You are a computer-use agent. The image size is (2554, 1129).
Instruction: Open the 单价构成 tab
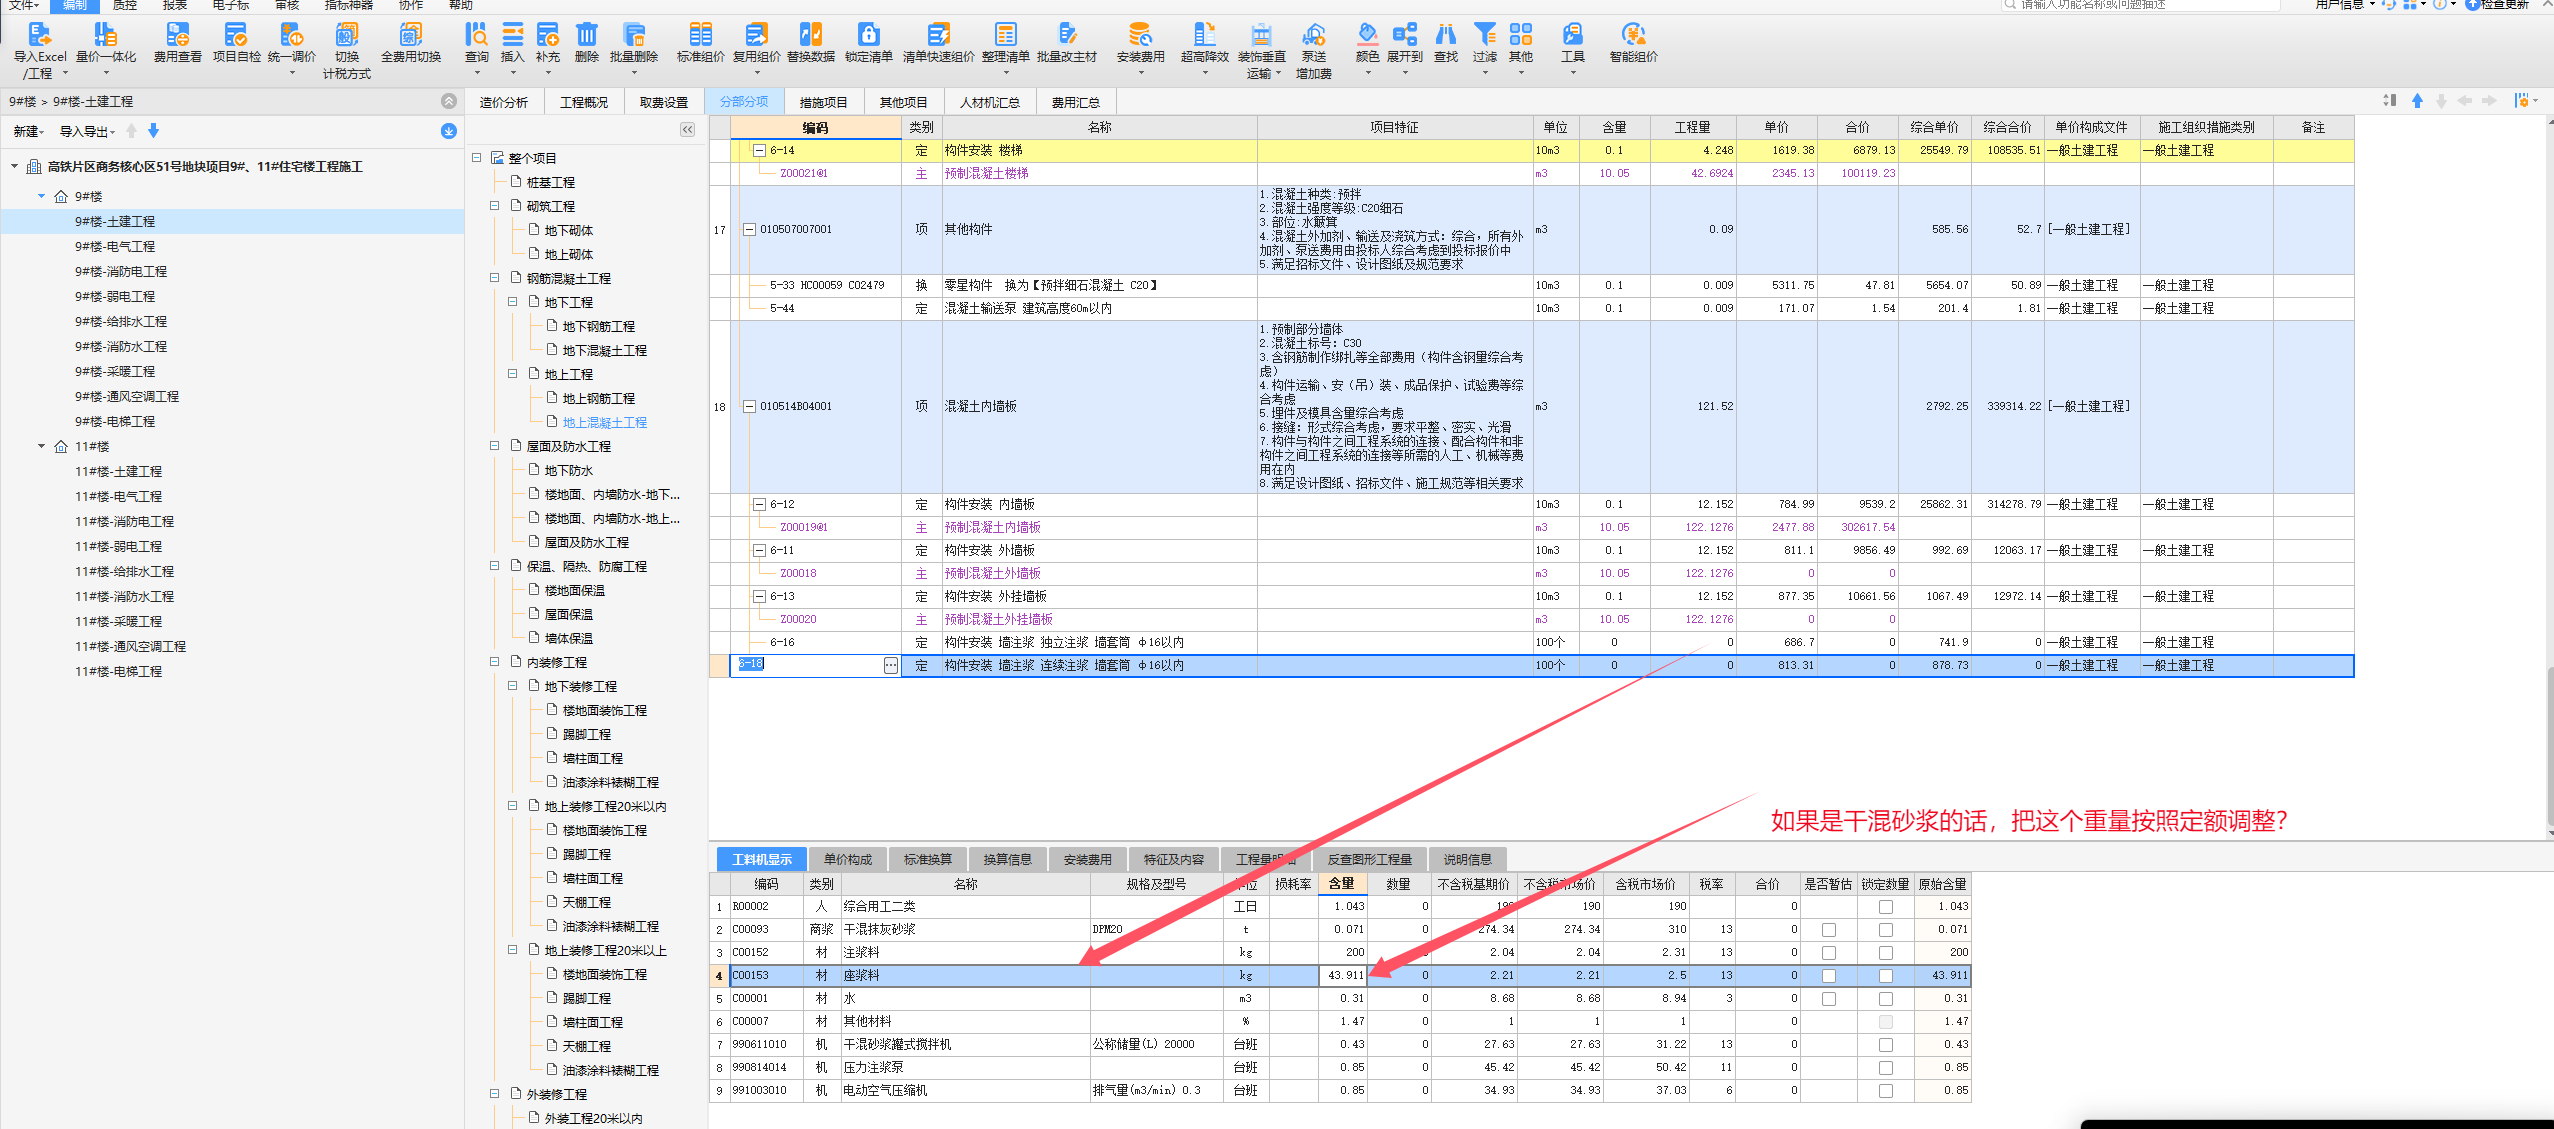pyautogui.click(x=848, y=859)
